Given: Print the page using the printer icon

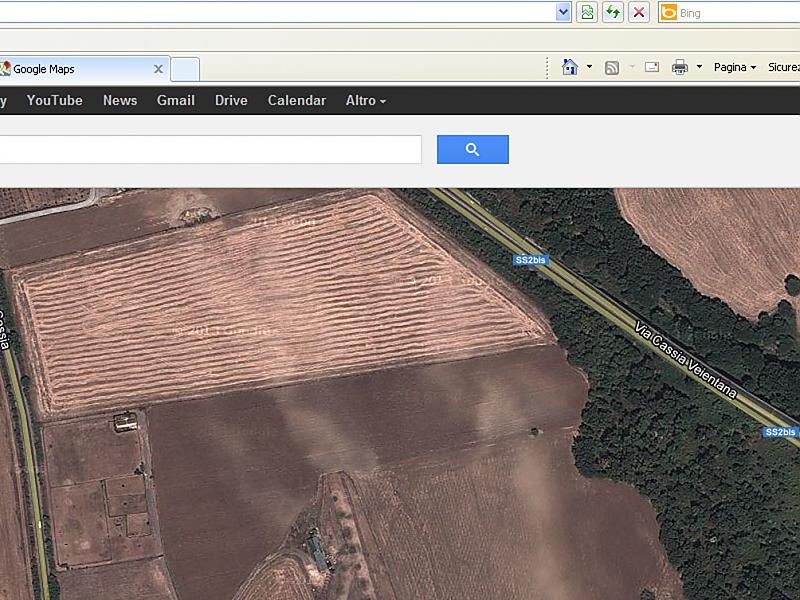Looking at the screenshot, I should (x=680, y=67).
